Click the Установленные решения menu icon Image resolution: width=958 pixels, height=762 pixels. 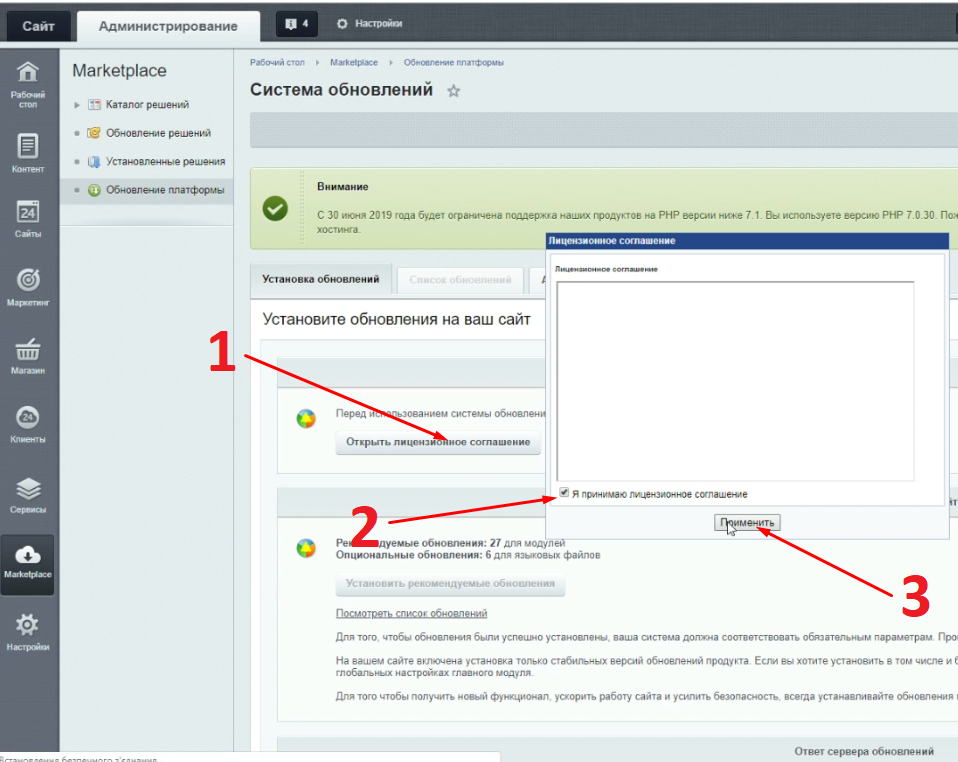tap(94, 161)
